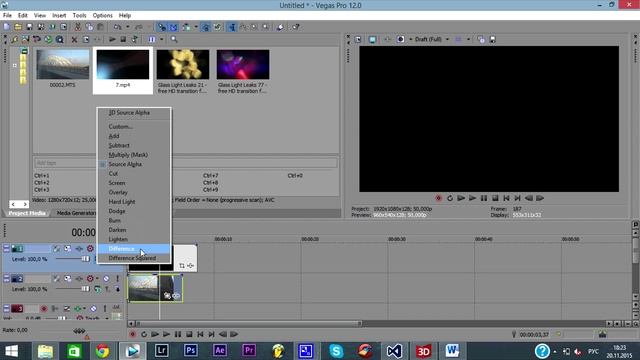Toggle Automatic Crossfades in main toolbar
Viewport: 640px width, 360px height.
173,27
